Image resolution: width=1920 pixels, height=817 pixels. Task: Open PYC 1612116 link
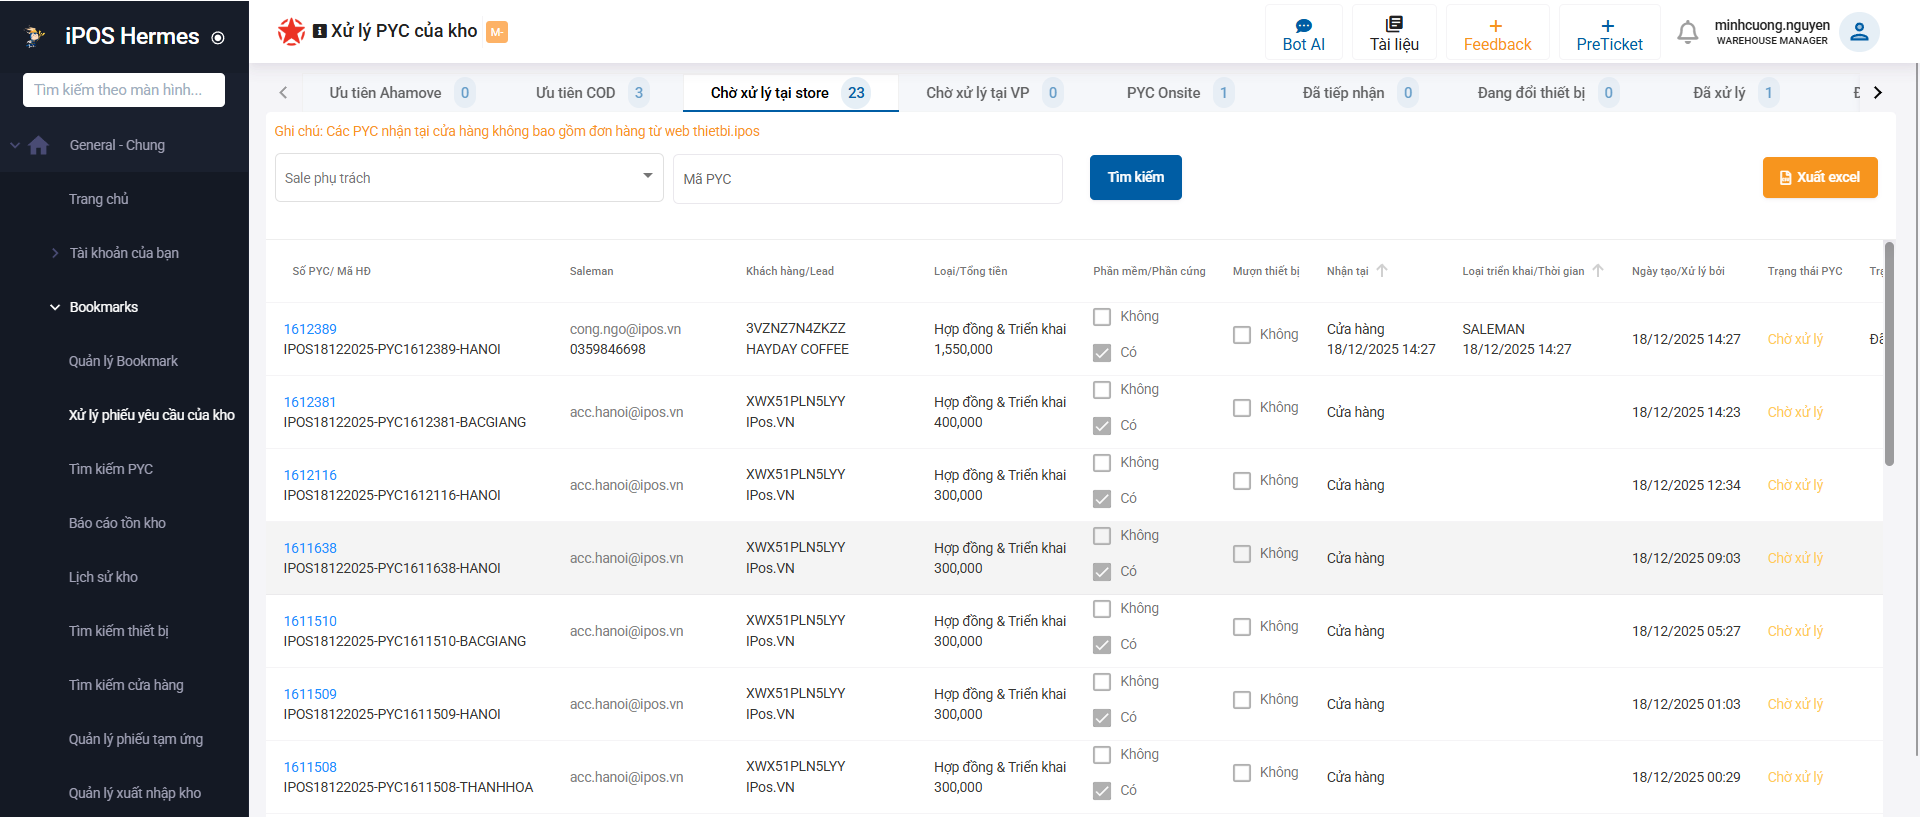click(310, 475)
